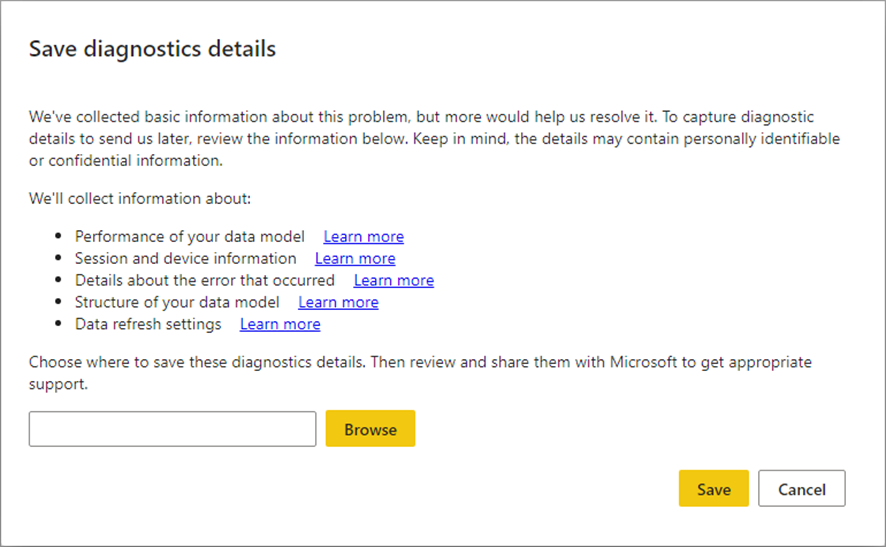Visit Learn more for data refresh settings
Viewport: 886px width, 547px height.
coord(280,324)
